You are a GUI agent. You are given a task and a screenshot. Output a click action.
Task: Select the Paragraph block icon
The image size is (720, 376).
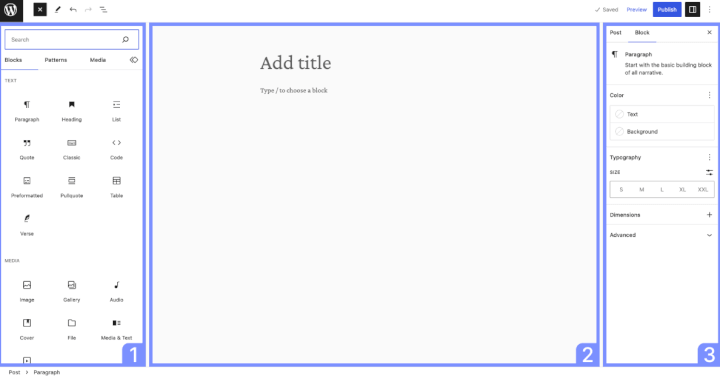(27, 105)
